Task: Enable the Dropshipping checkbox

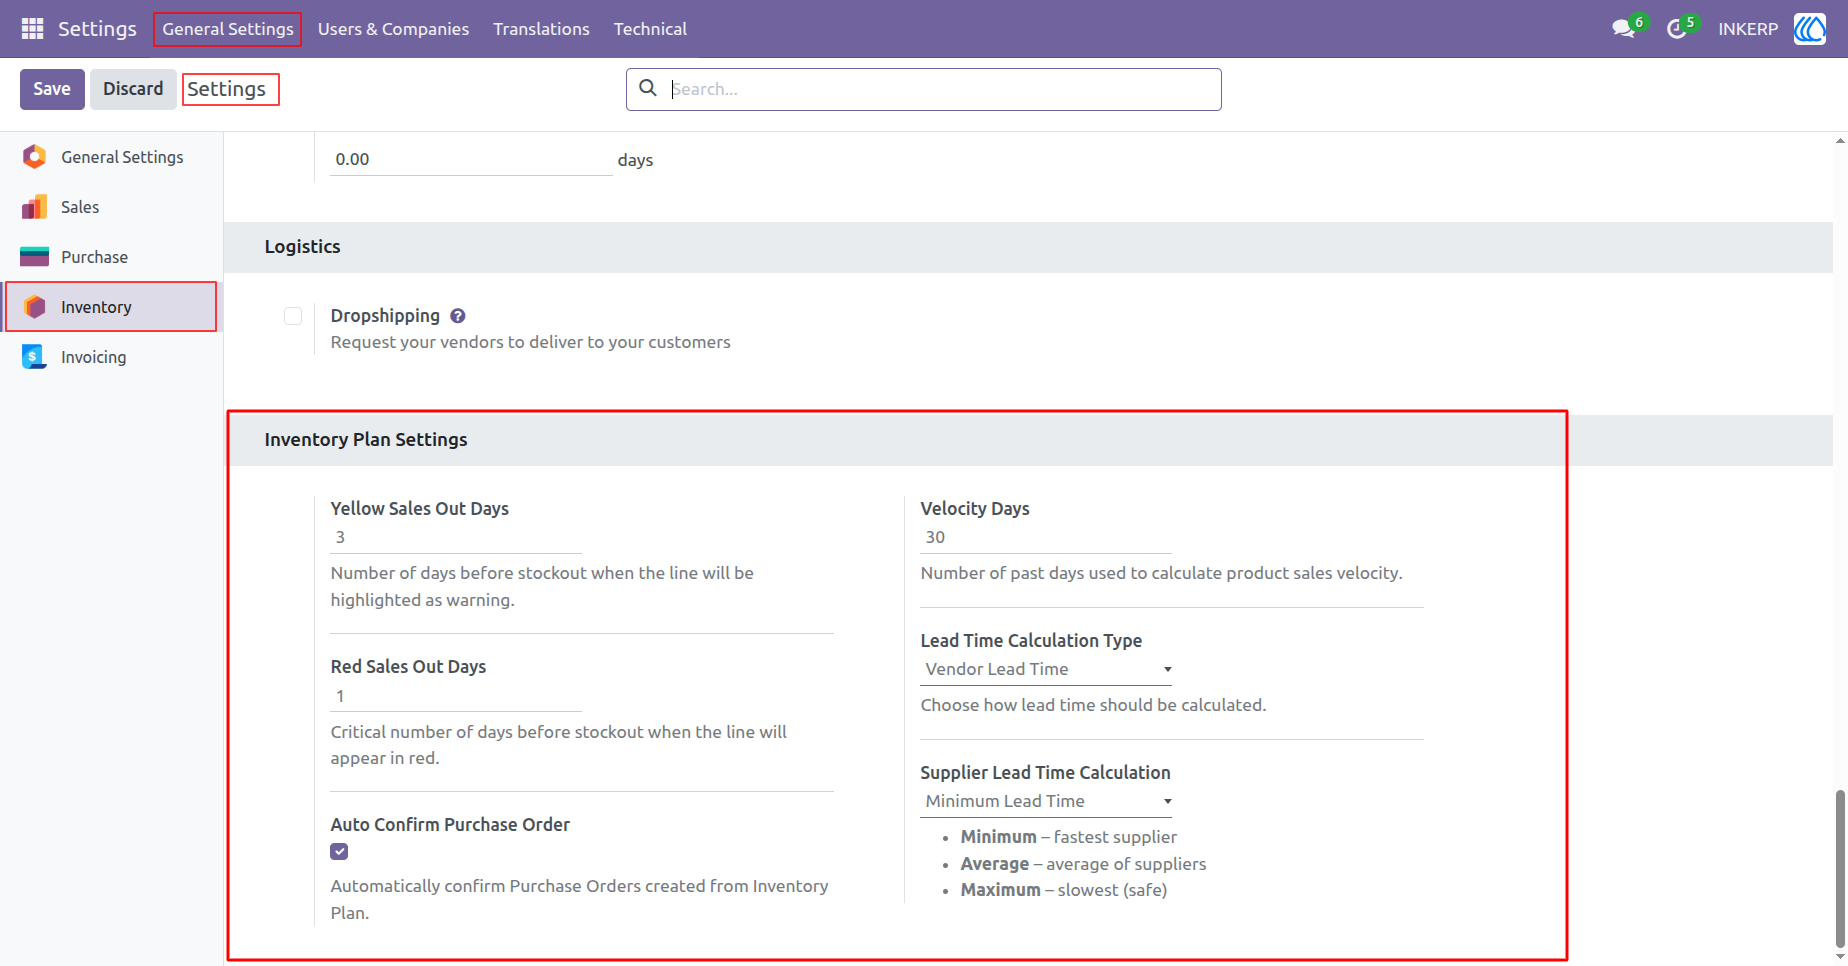Action: 293,316
